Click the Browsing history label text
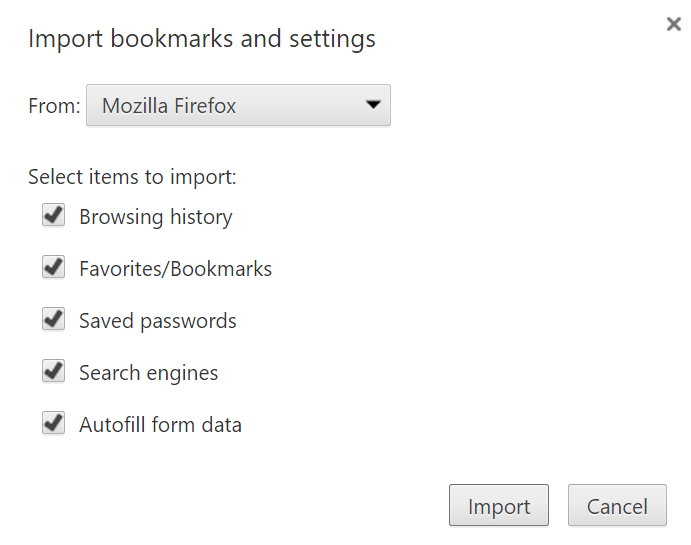Image resolution: width=691 pixels, height=545 pixels. (x=156, y=217)
